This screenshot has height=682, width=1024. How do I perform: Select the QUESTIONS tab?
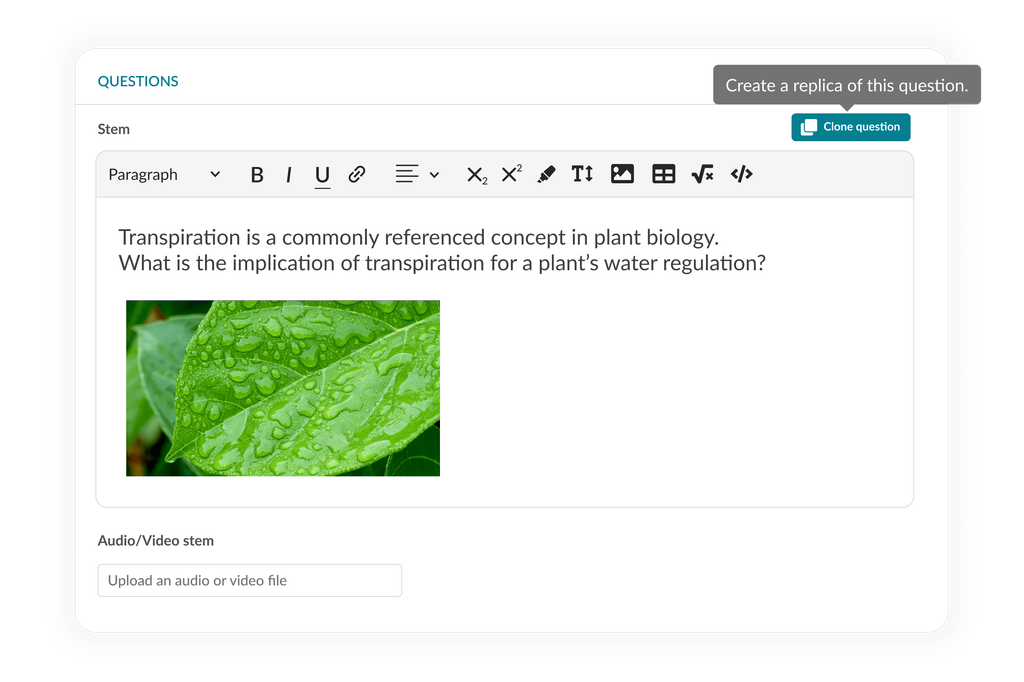pyautogui.click(x=137, y=81)
